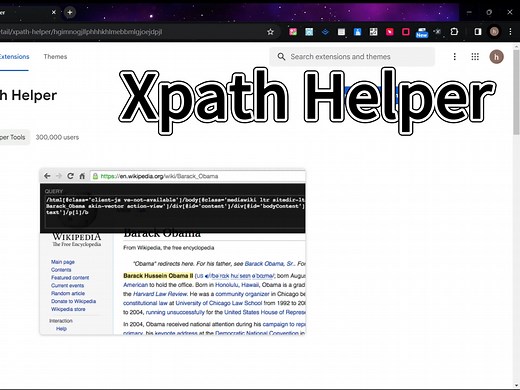This screenshot has width=520, height=390.
Task: Open the blue flask extension icon
Action: point(357,32)
